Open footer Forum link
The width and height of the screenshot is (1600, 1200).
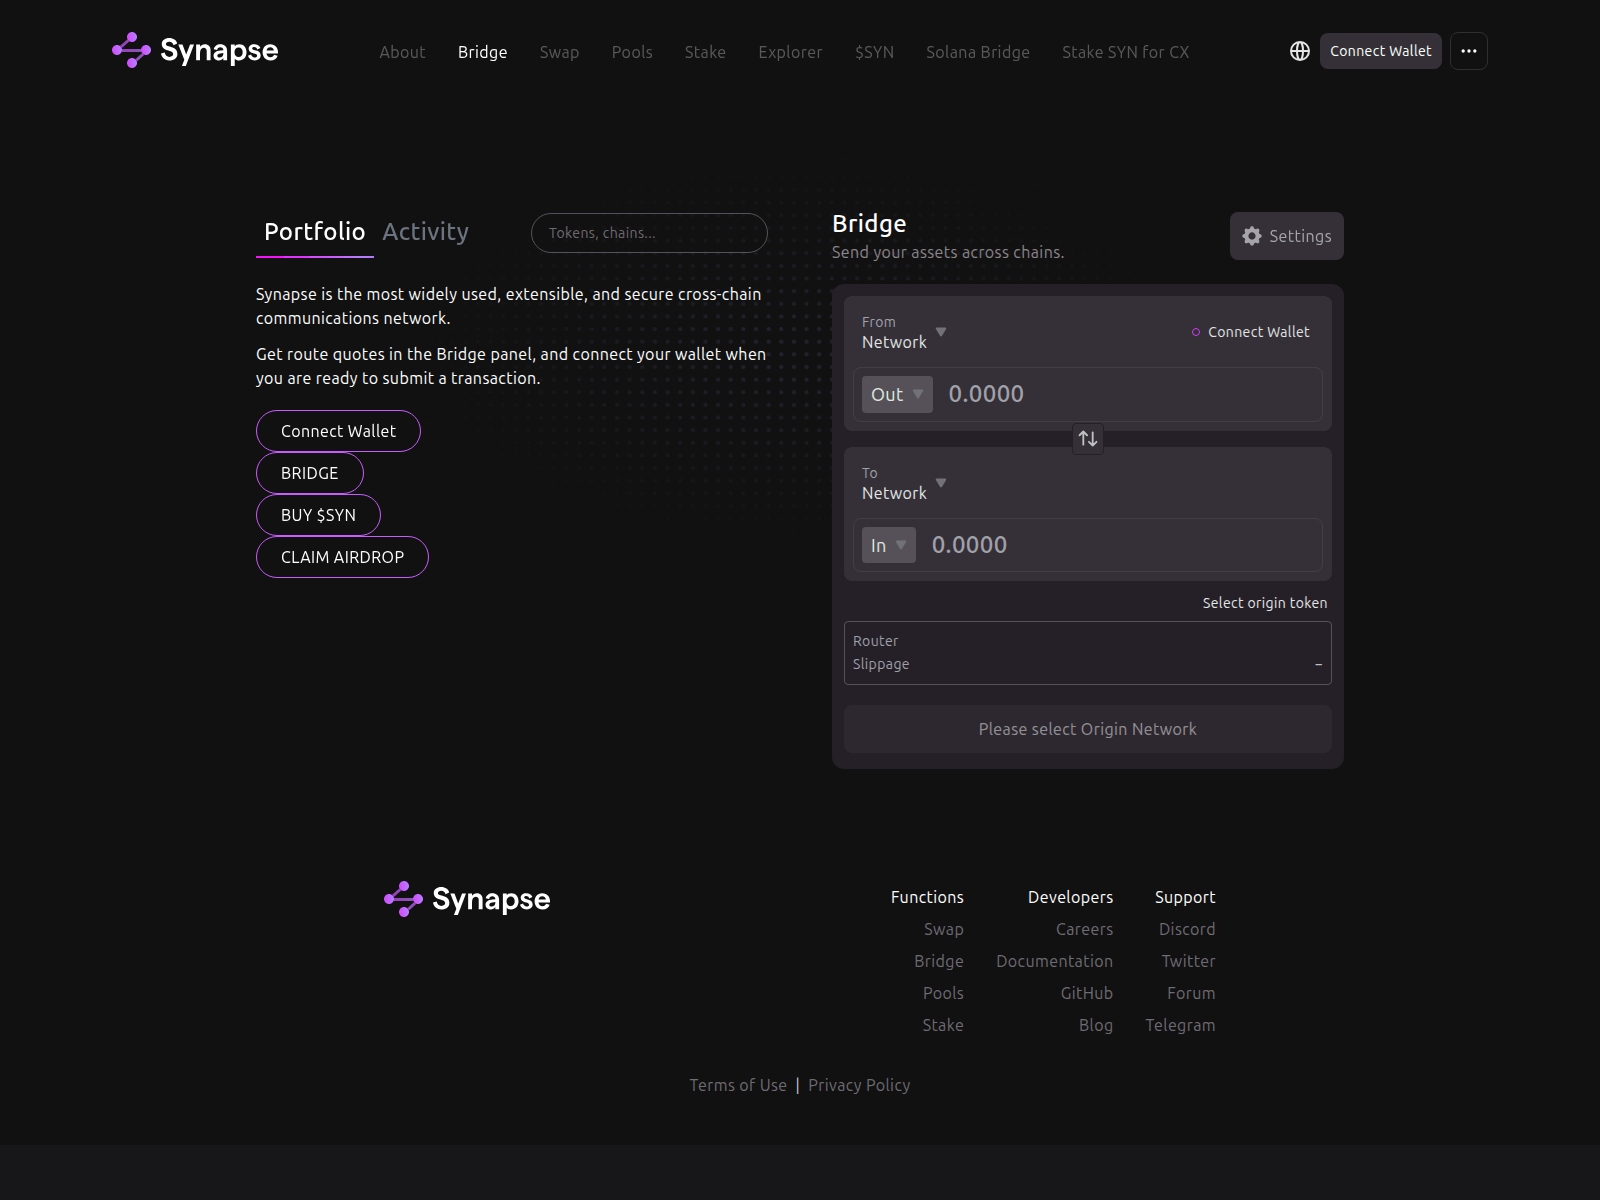click(x=1191, y=993)
